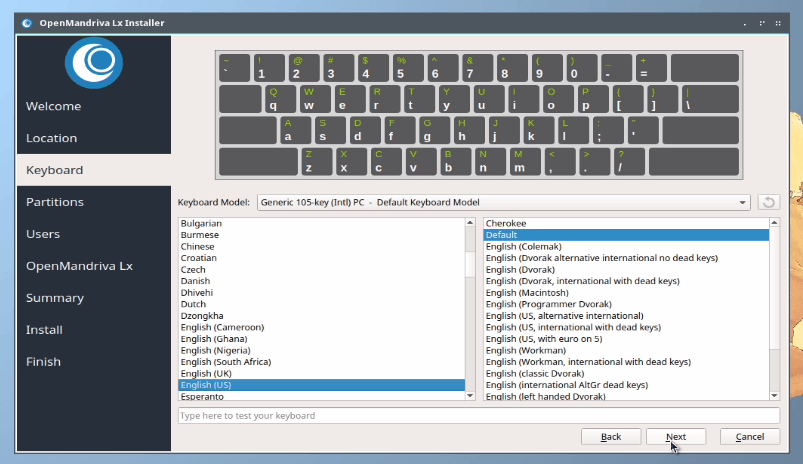Click layout list scroll-up arrow

pyautogui.click(x=470, y=222)
